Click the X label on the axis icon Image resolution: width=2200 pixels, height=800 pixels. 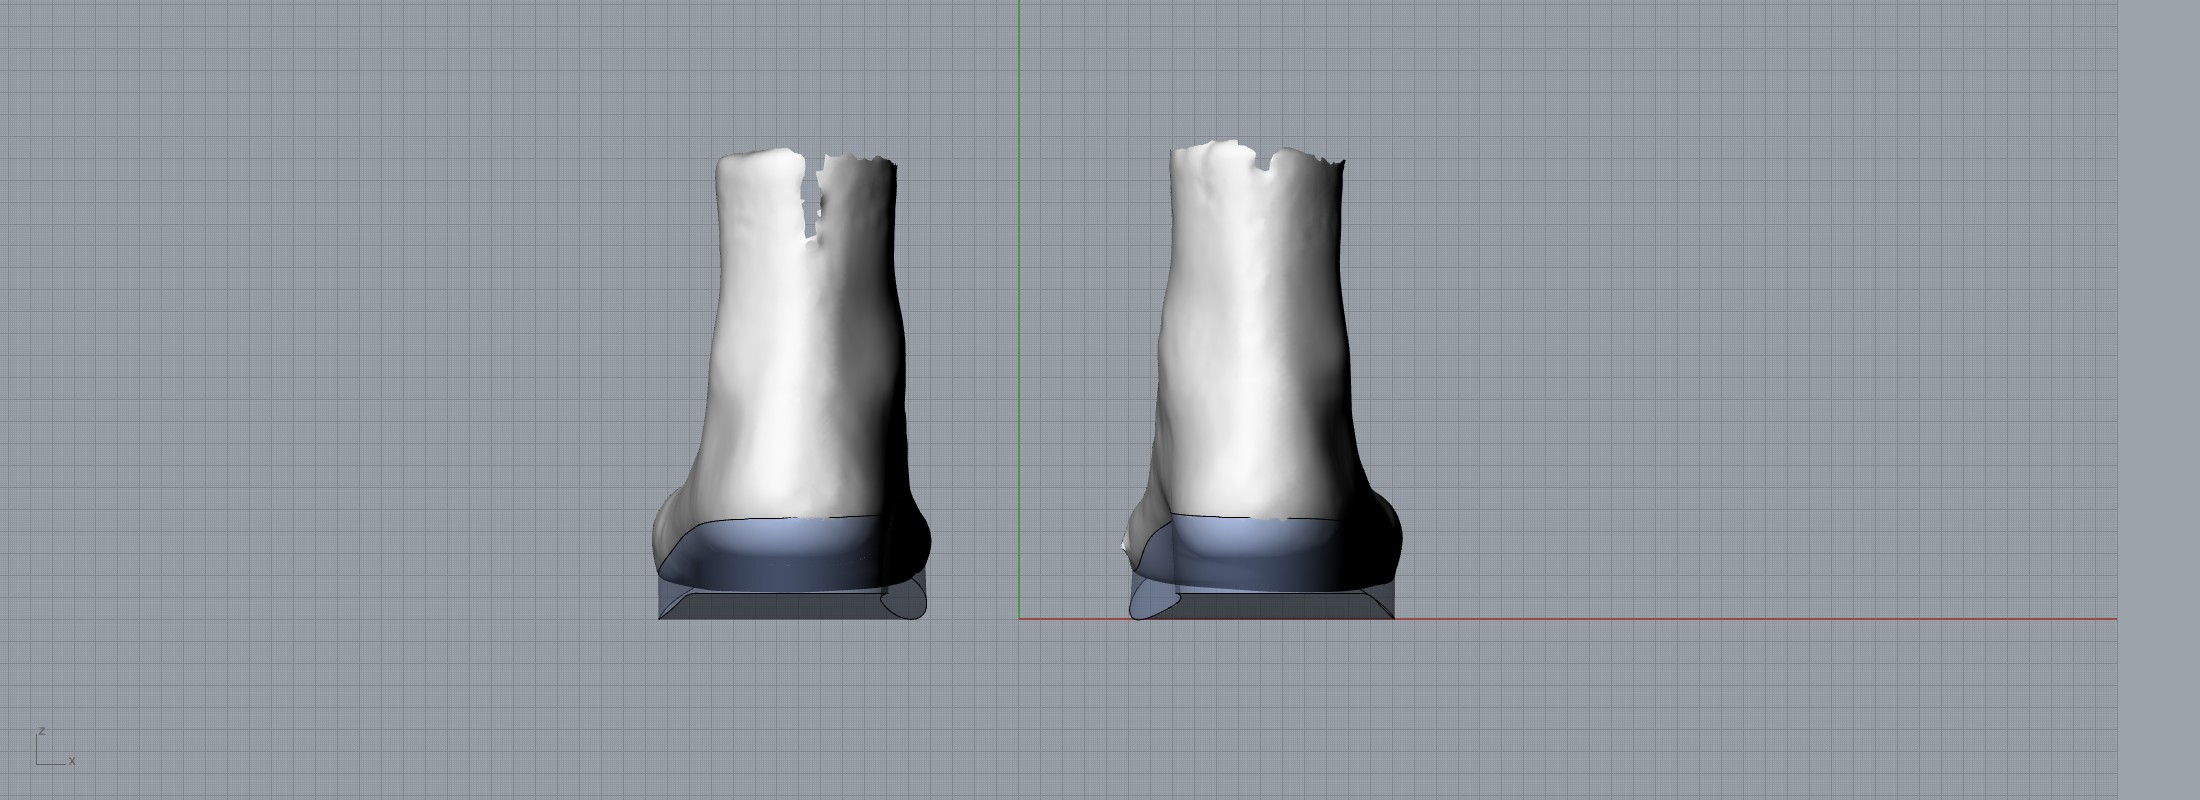[73, 761]
